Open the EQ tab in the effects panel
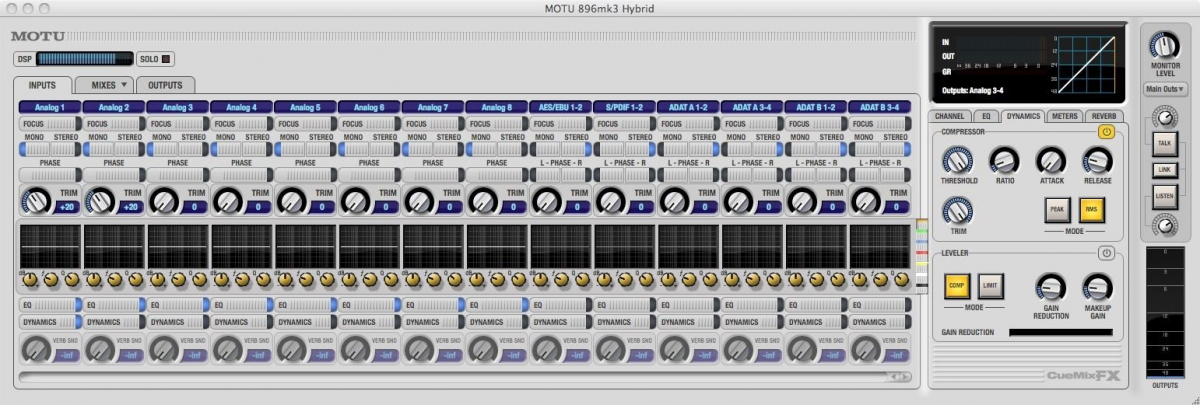1200x405 pixels. [x=985, y=116]
